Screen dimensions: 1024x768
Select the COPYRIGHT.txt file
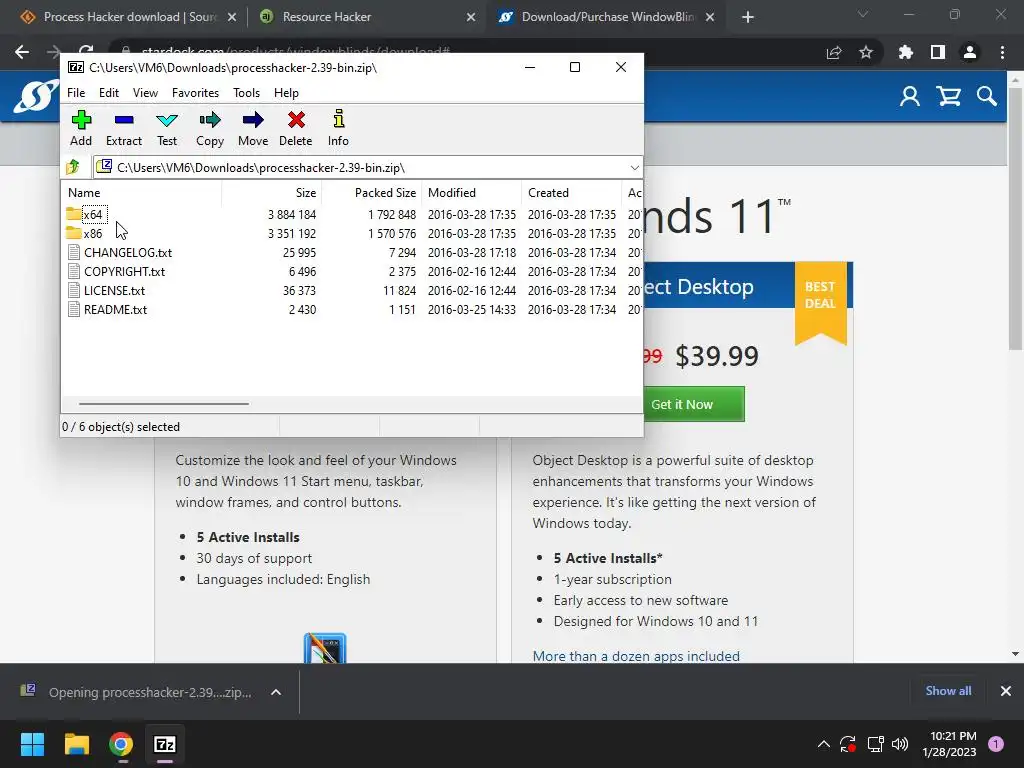pyautogui.click(x=117, y=271)
